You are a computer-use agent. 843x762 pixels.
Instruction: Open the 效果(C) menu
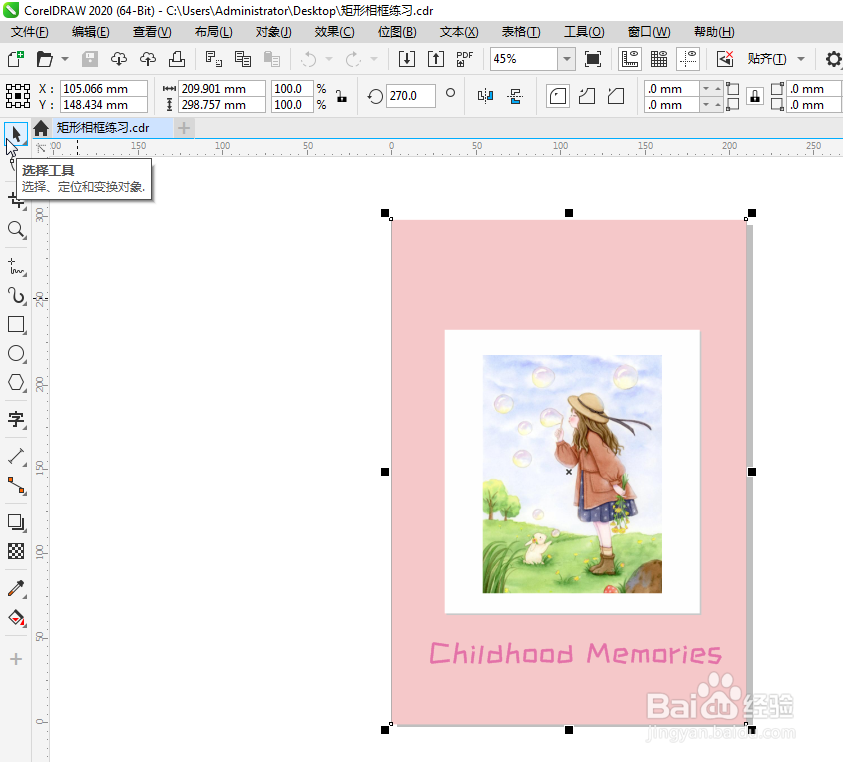[x=334, y=32]
